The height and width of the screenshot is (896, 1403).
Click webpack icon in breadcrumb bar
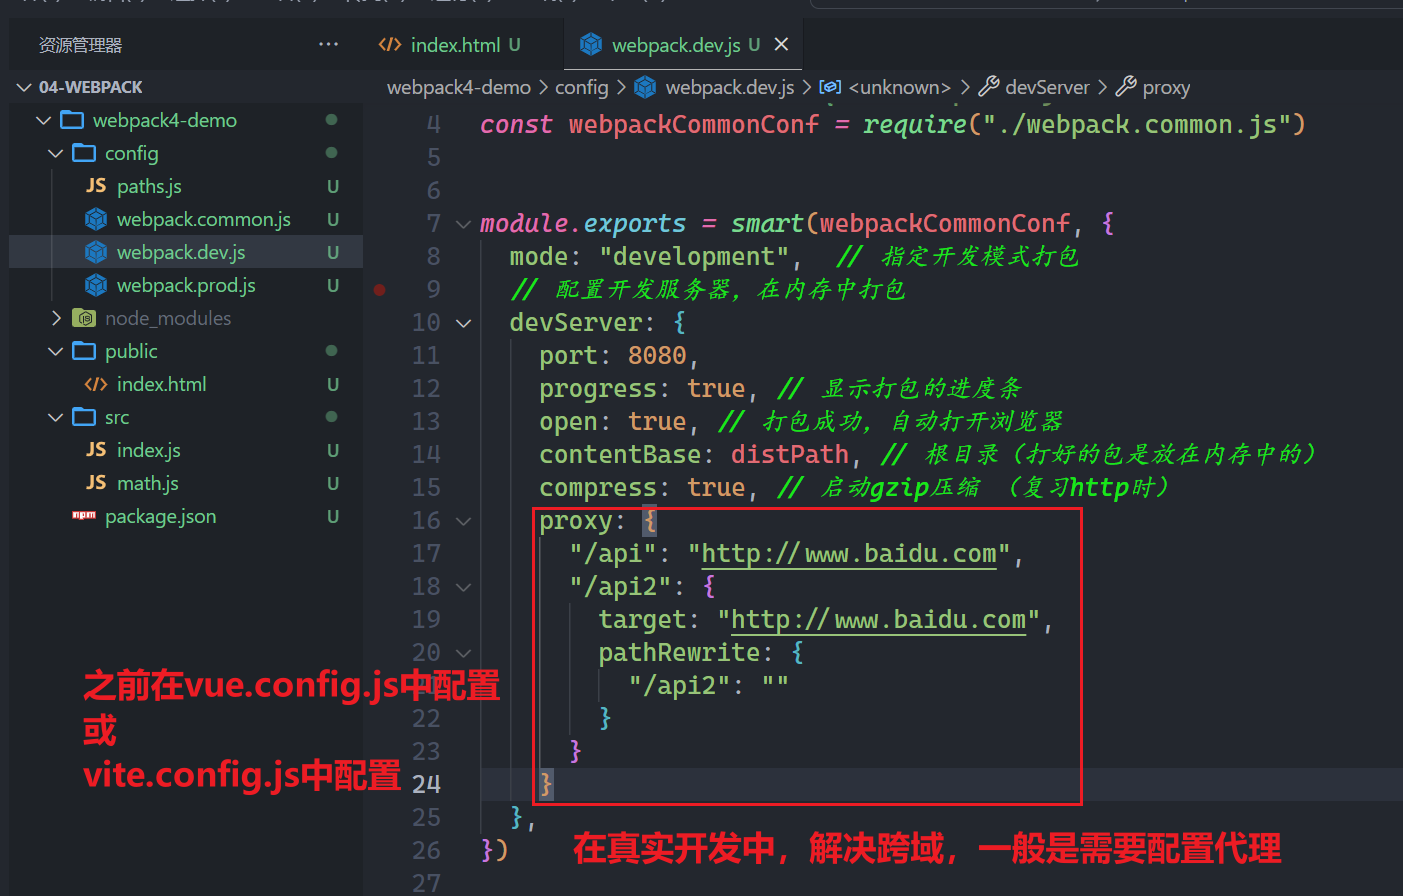click(646, 87)
